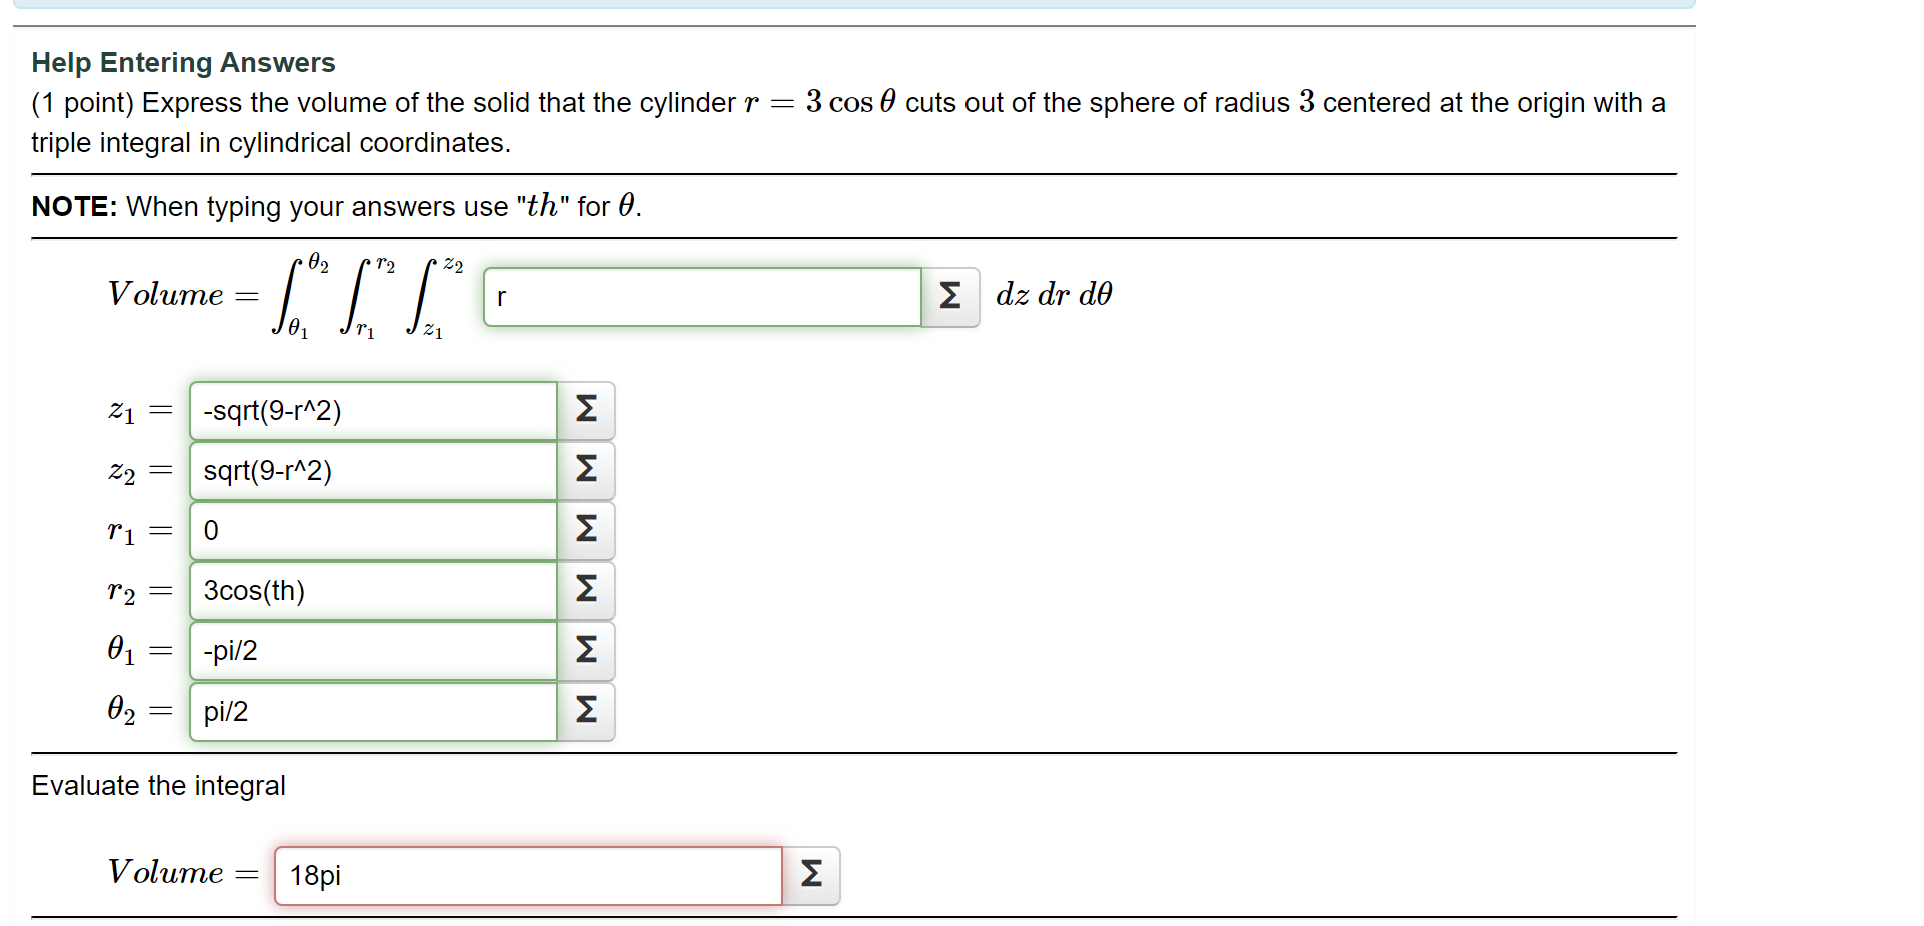Open the equation preview Σ for z1
Screen dimensions: 1924x926
point(586,410)
